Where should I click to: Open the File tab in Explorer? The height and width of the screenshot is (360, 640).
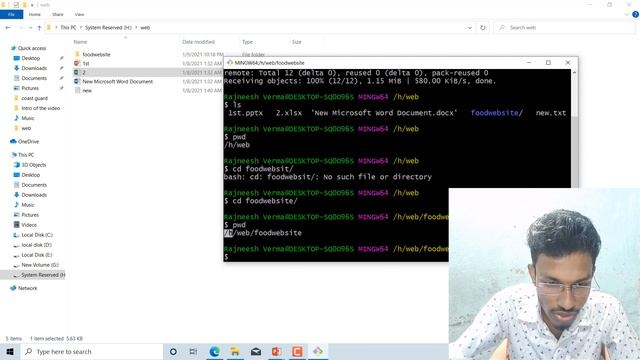click(11, 14)
